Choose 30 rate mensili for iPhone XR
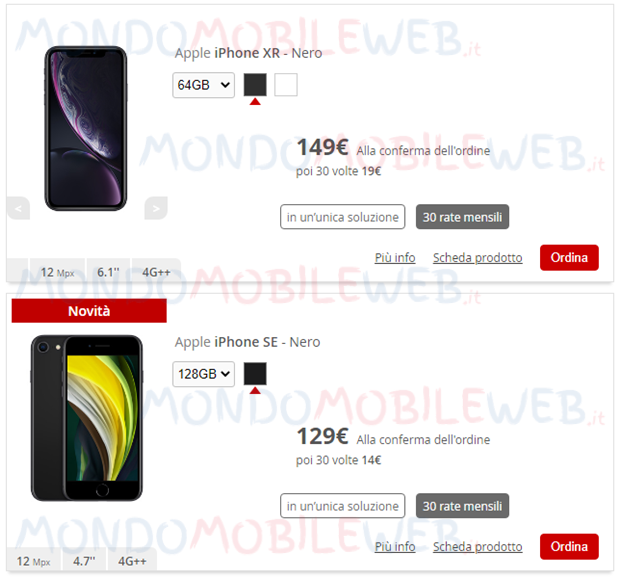 462,217
